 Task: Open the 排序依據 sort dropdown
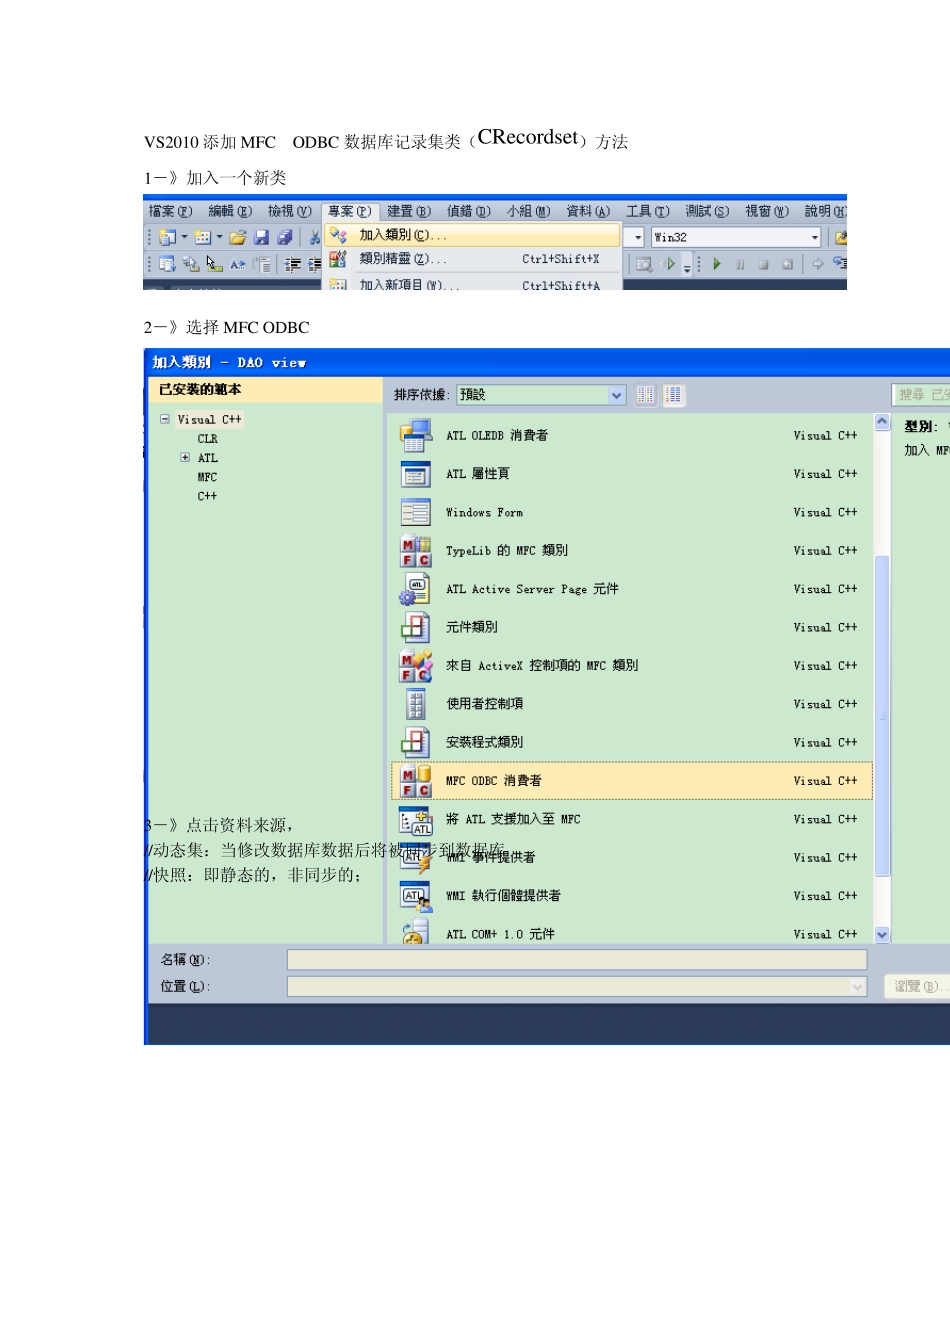541,395
